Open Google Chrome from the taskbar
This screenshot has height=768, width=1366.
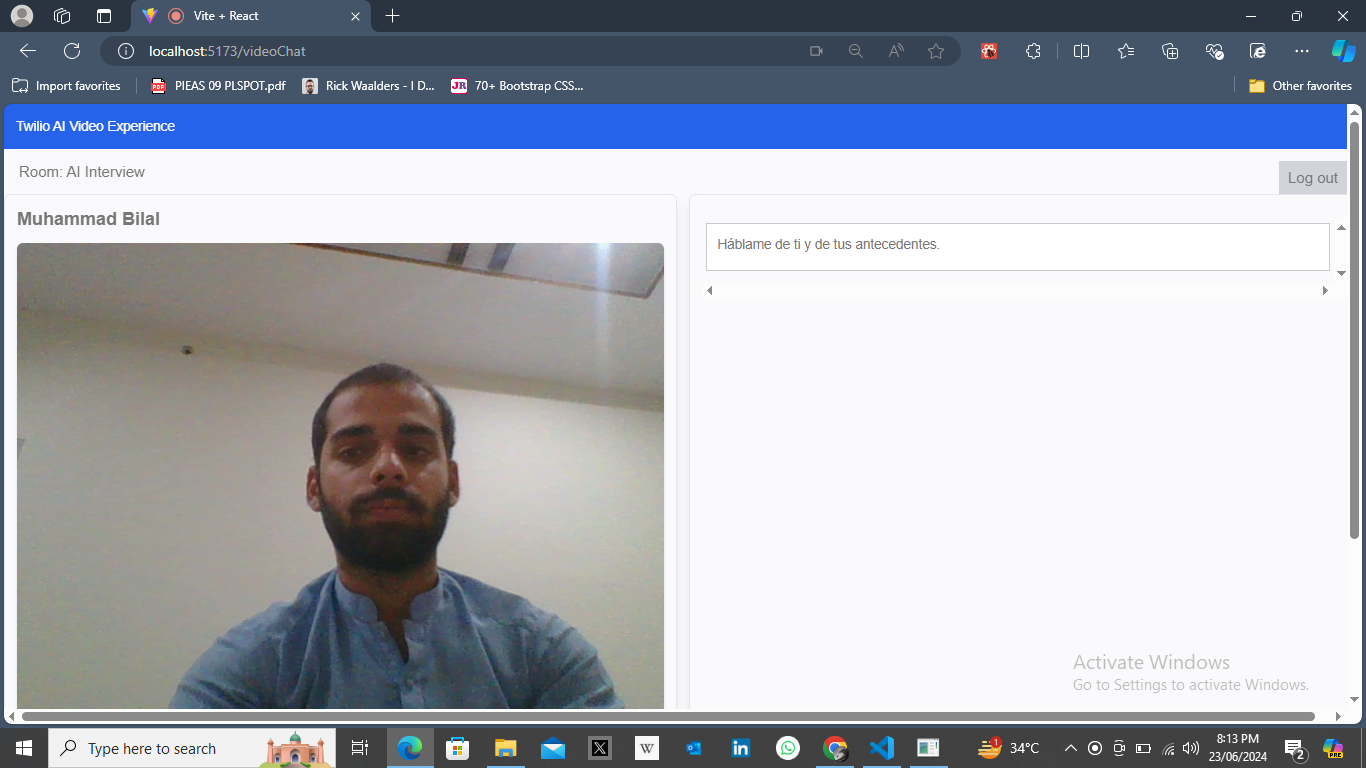835,748
